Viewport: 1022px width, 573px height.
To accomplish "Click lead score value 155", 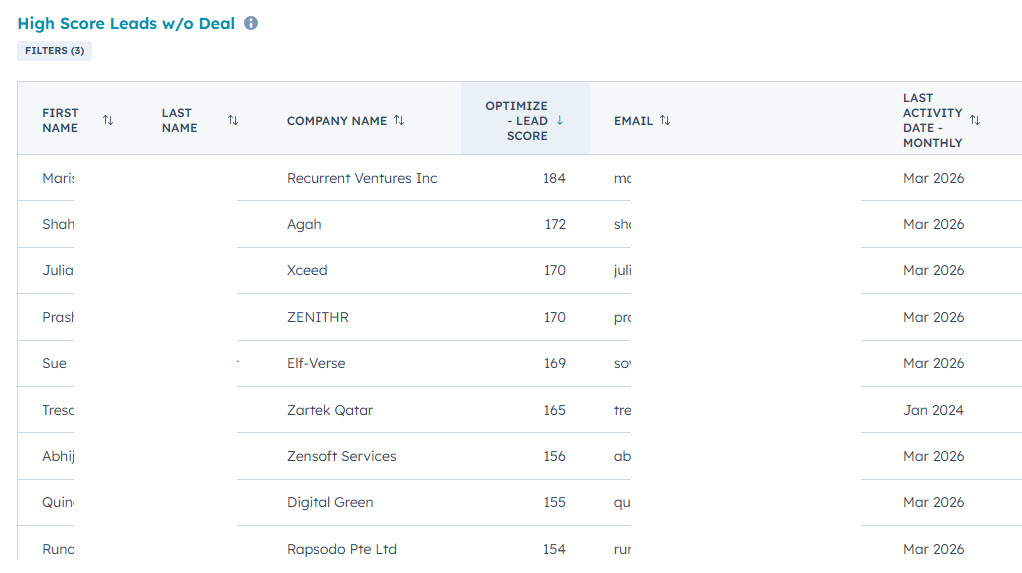I will click(555, 503).
